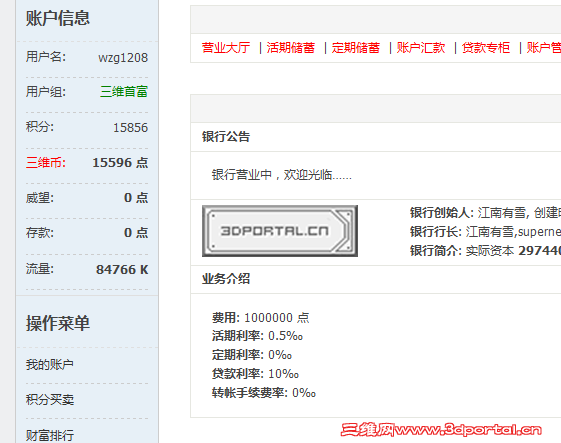Click 费用 1000000 点 line
This screenshot has height=443, width=561.
(260, 317)
